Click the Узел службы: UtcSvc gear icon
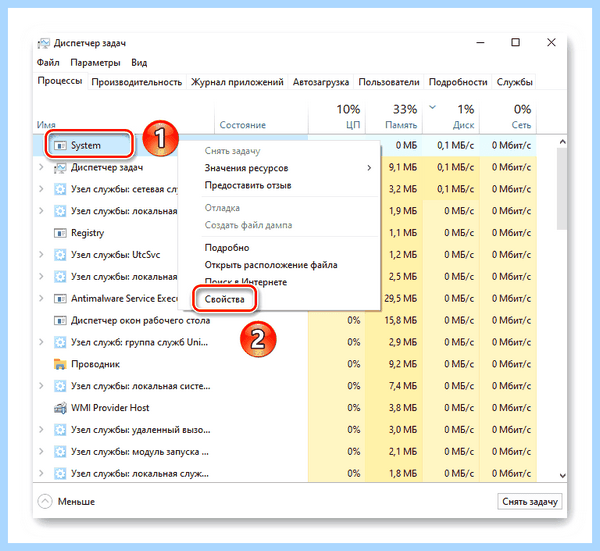600x551 pixels. click(x=60, y=255)
